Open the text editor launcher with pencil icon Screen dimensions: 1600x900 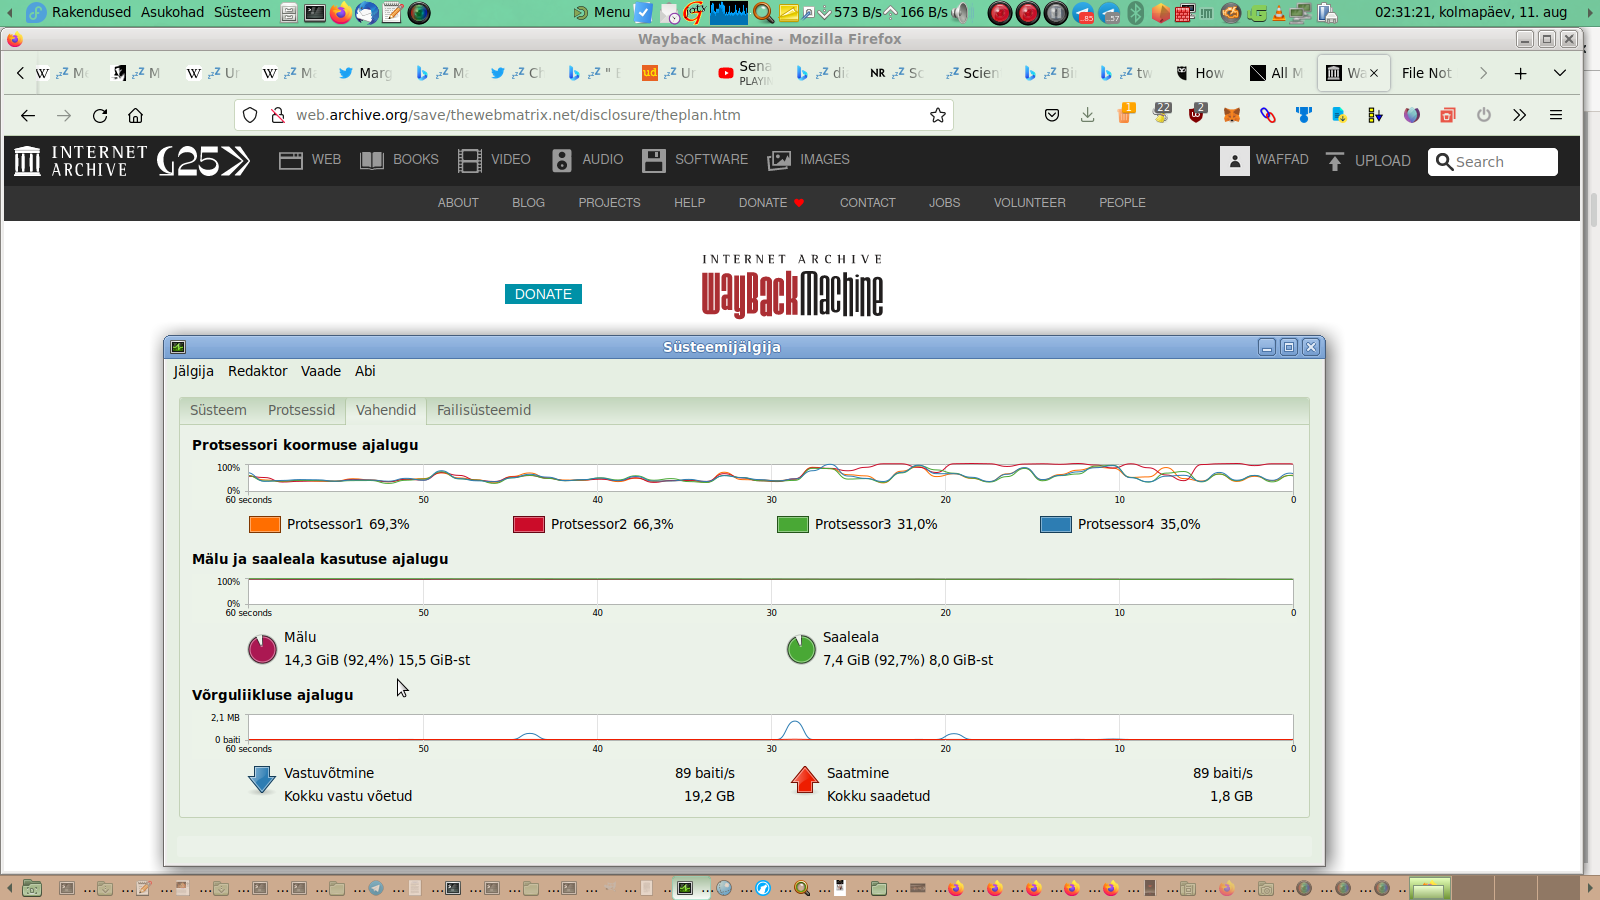point(392,13)
